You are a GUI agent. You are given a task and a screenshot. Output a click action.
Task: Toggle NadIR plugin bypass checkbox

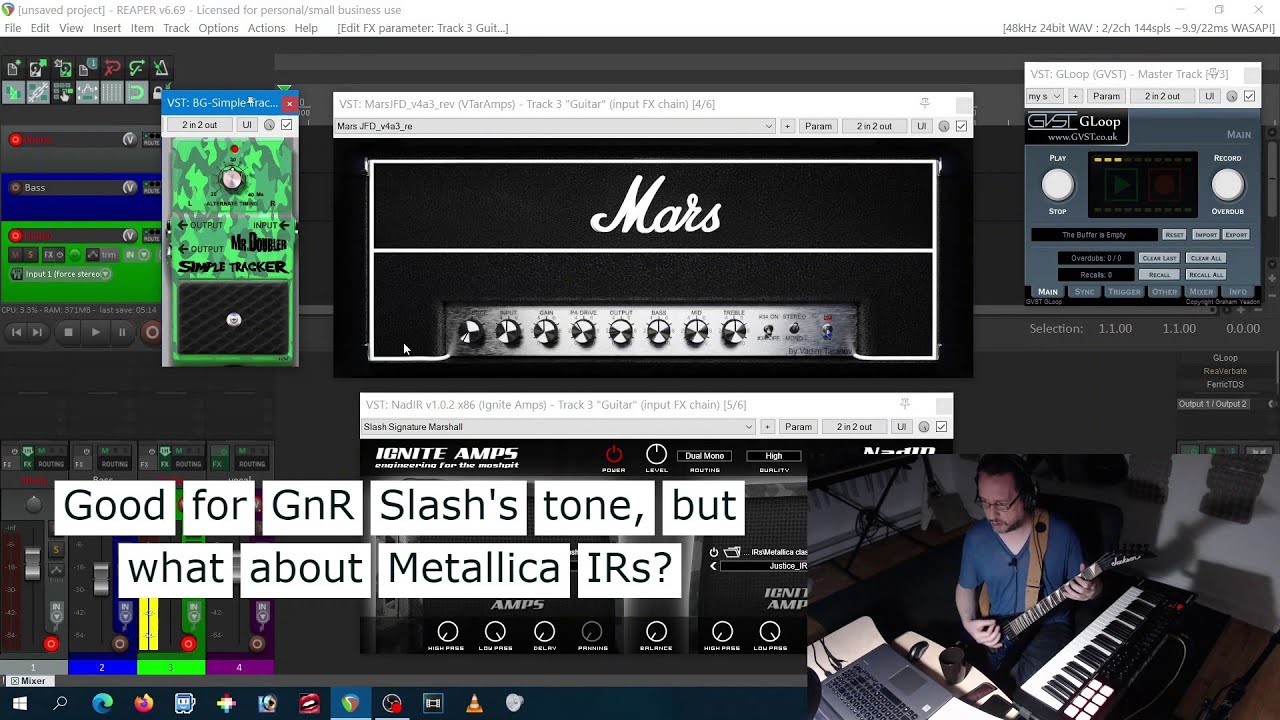(x=941, y=427)
